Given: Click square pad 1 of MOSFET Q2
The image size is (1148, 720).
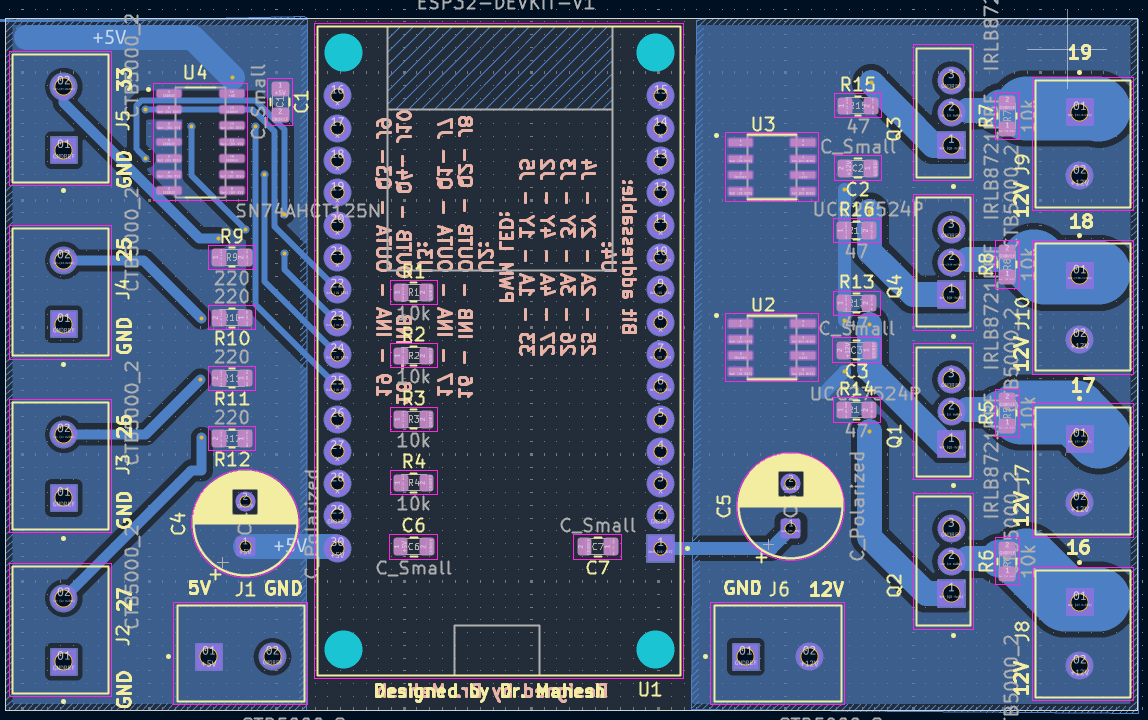Looking at the screenshot, I should click(951, 593).
